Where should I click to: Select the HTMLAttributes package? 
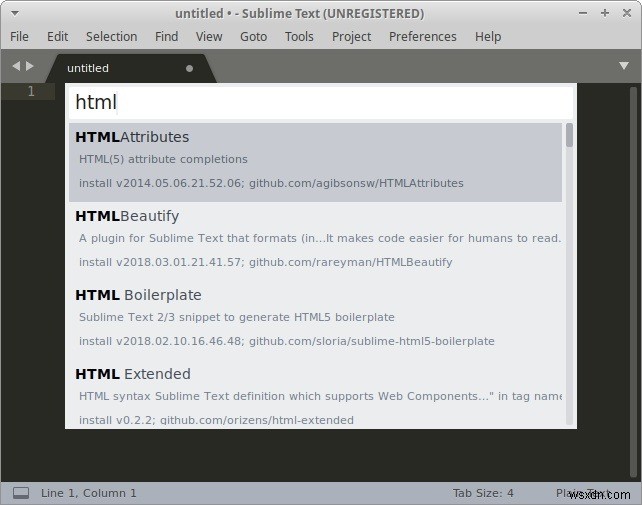(x=315, y=162)
